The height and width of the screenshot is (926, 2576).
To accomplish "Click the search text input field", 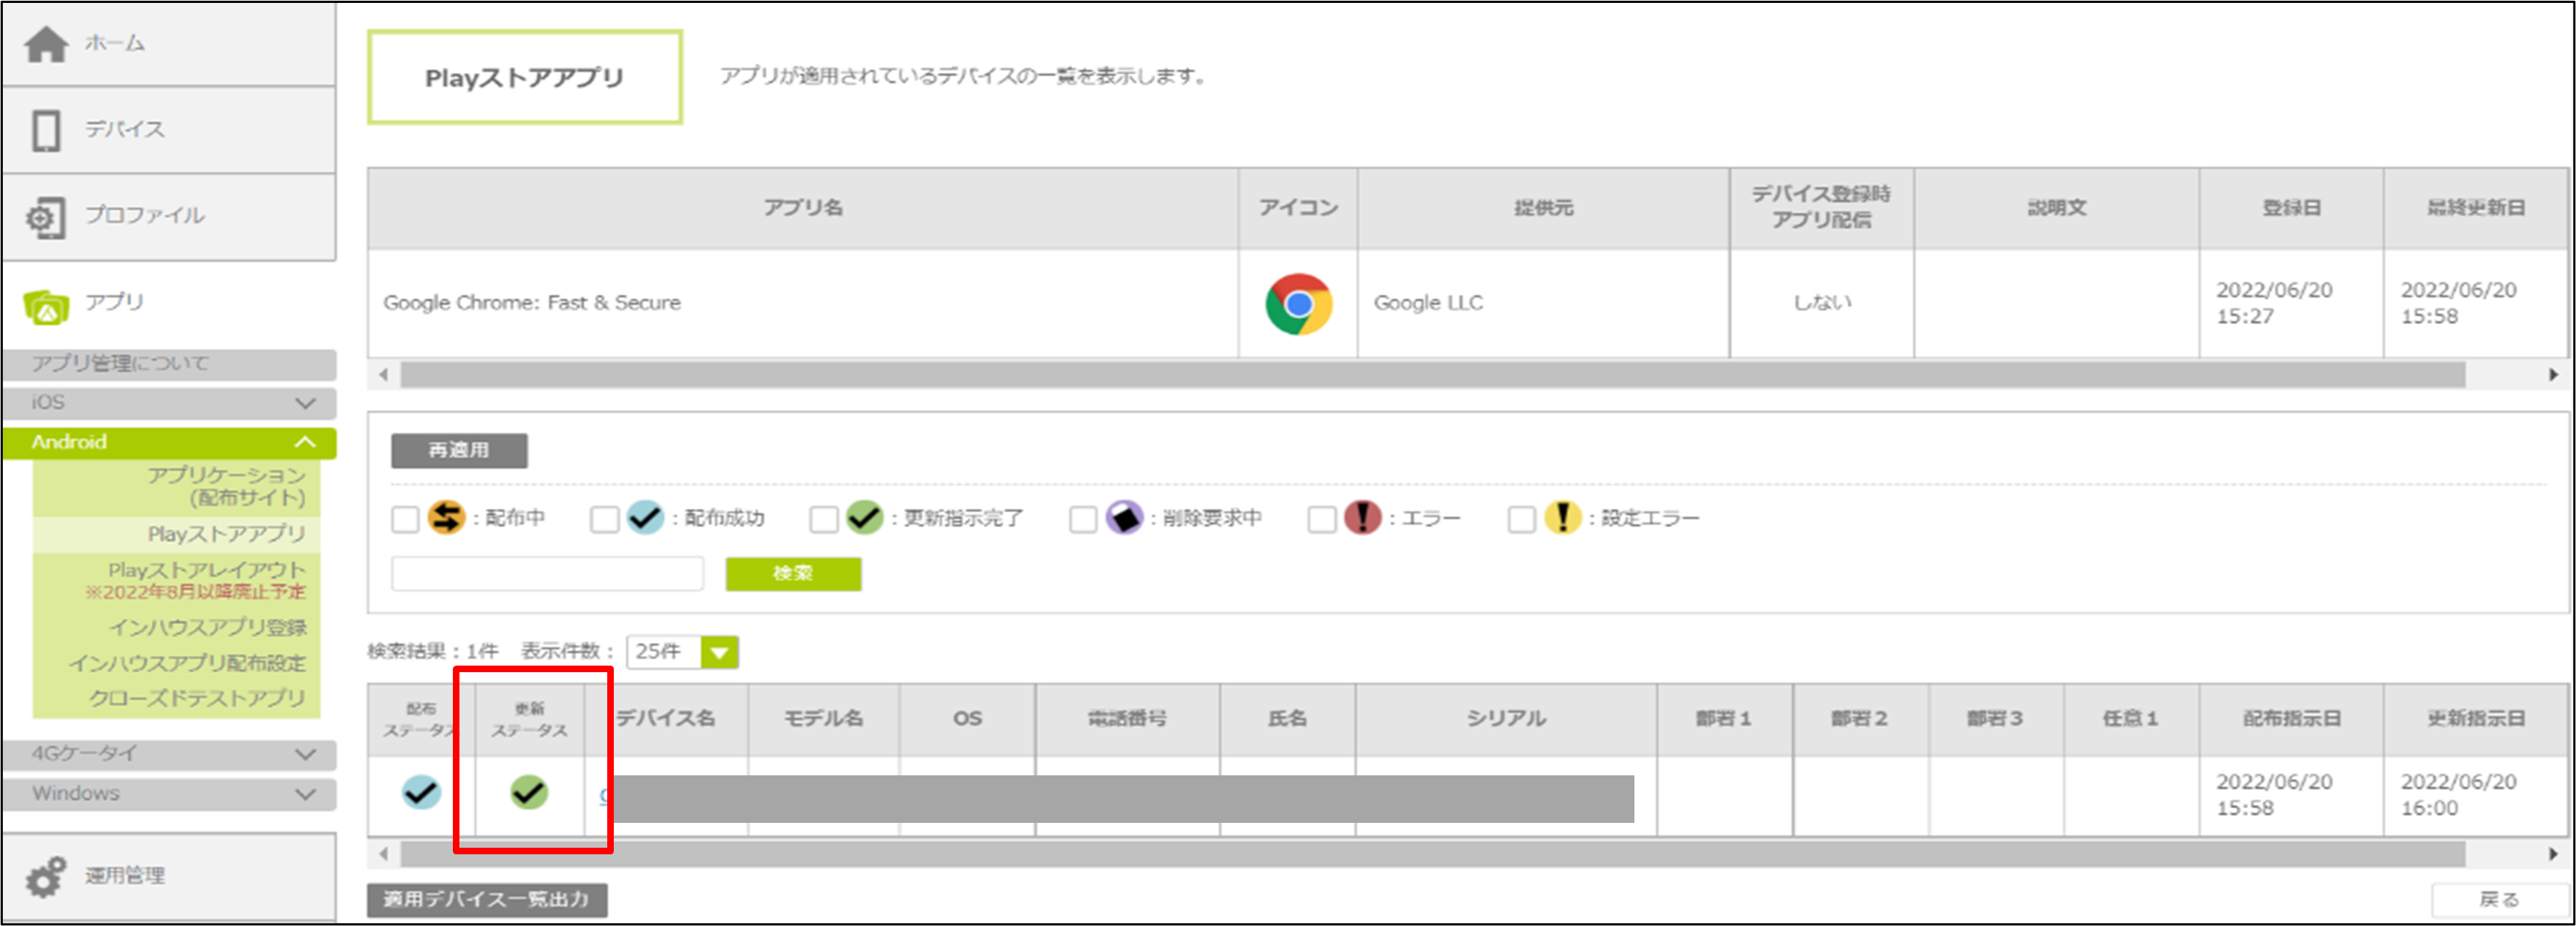I will [x=547, y=574].
